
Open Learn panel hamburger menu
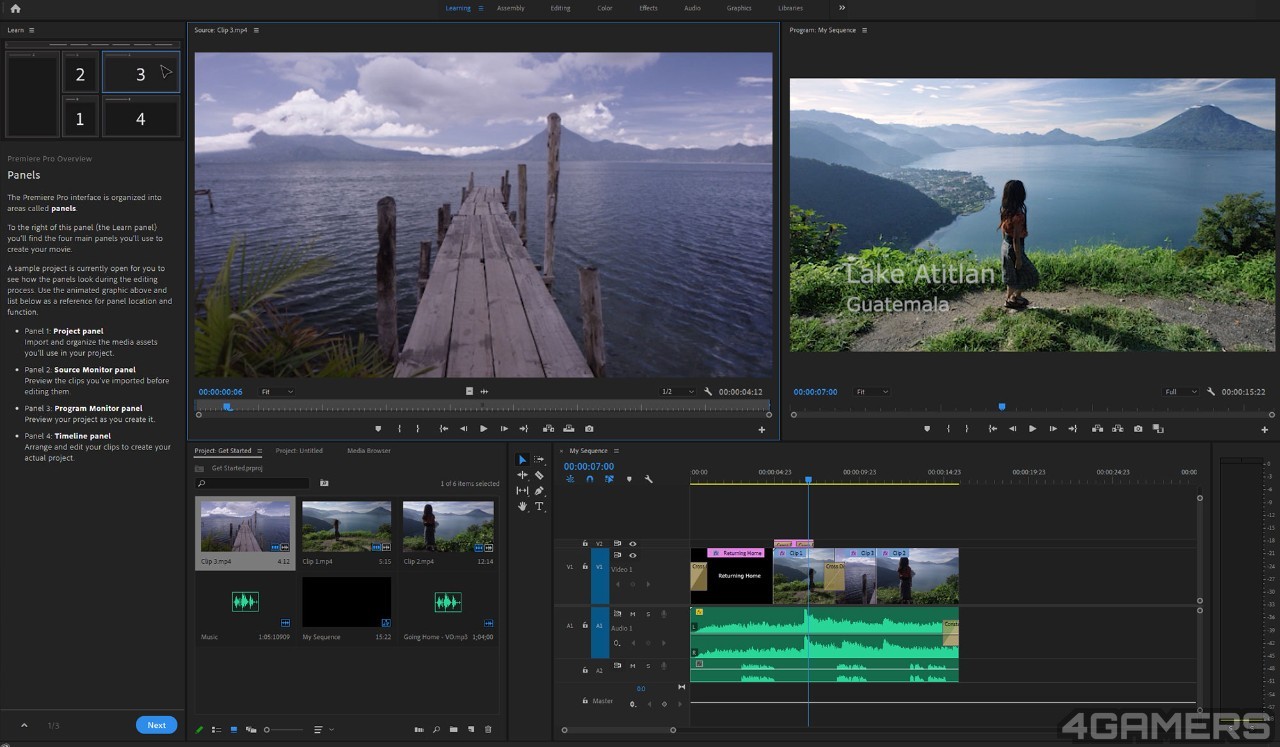point(32,30)
